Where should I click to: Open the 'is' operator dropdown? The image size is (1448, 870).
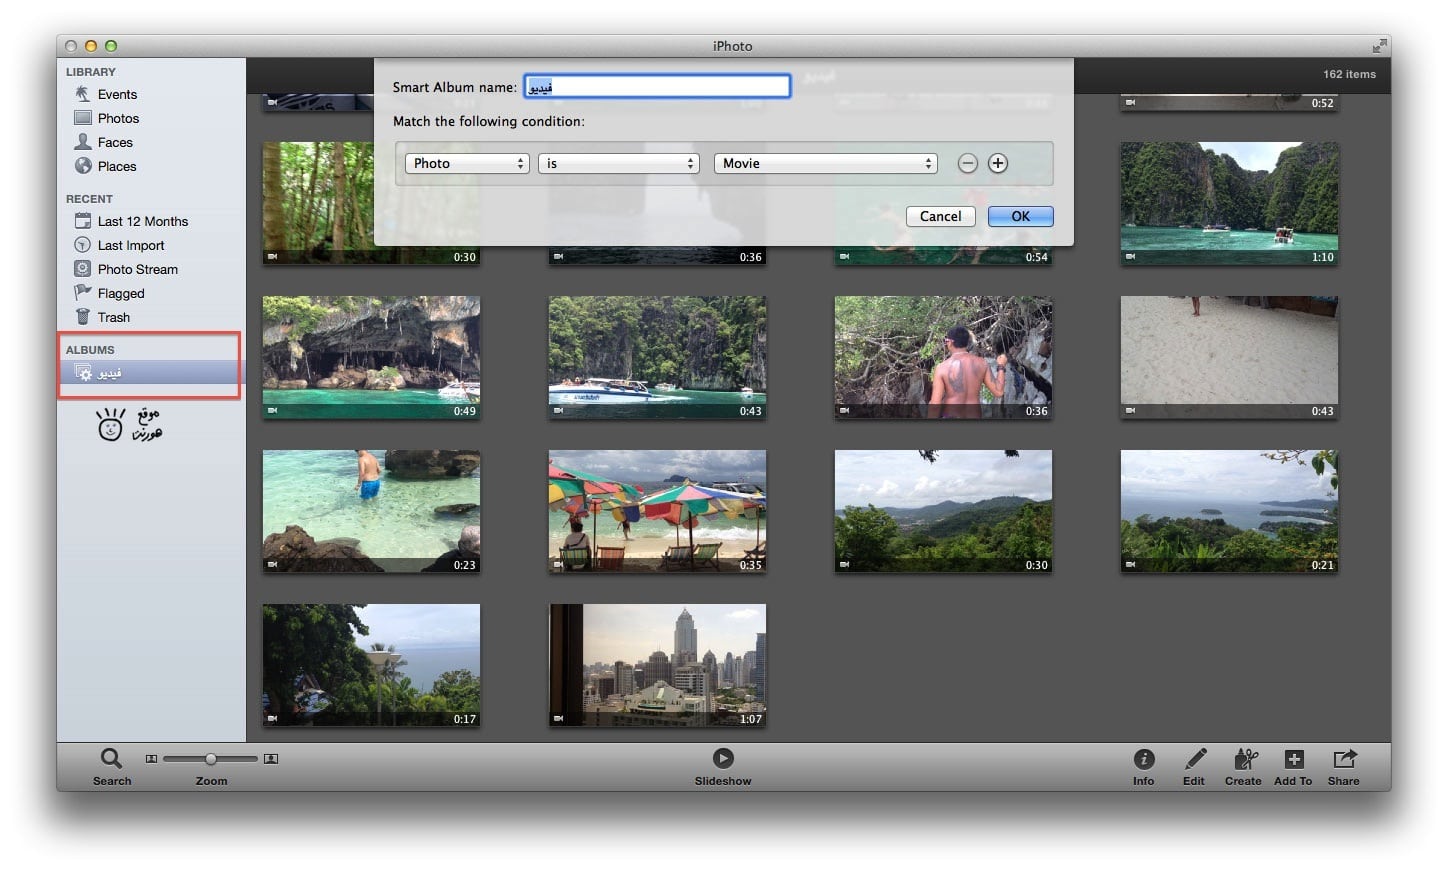(x=618, y=163)
